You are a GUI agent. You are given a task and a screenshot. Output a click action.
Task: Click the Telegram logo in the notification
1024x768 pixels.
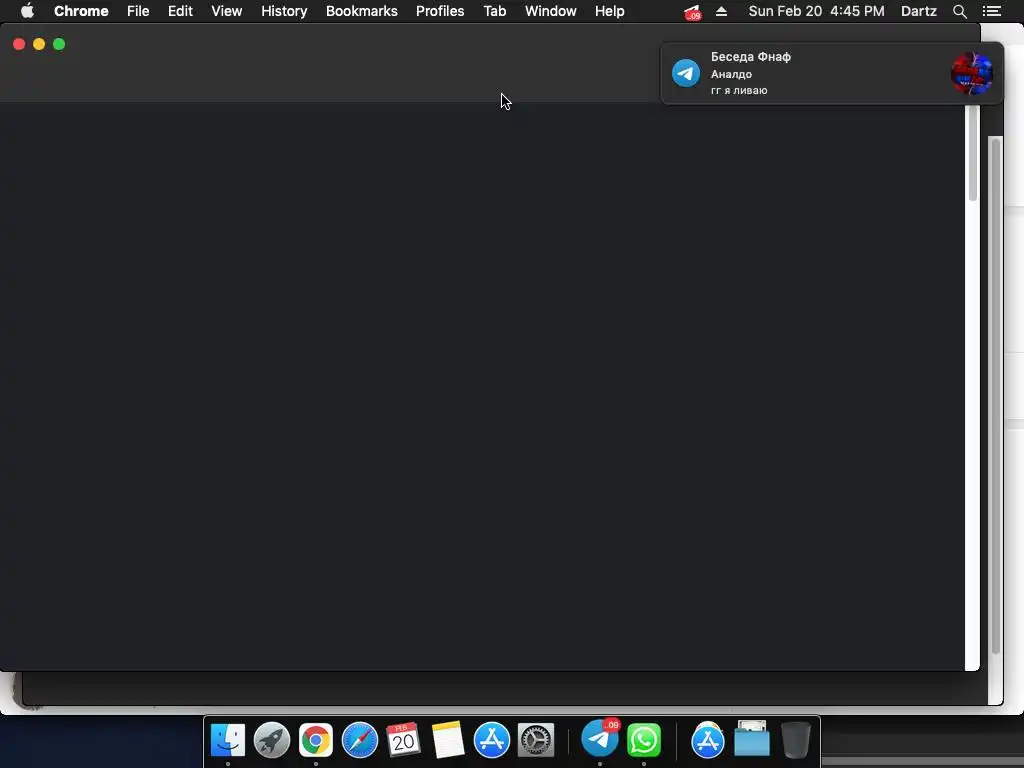(x=686, y=73)
